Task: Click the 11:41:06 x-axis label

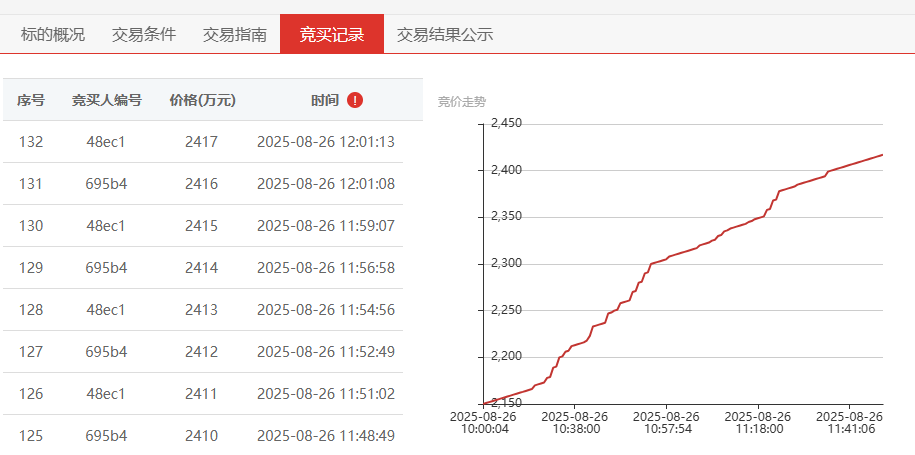Action: (850, 423)
